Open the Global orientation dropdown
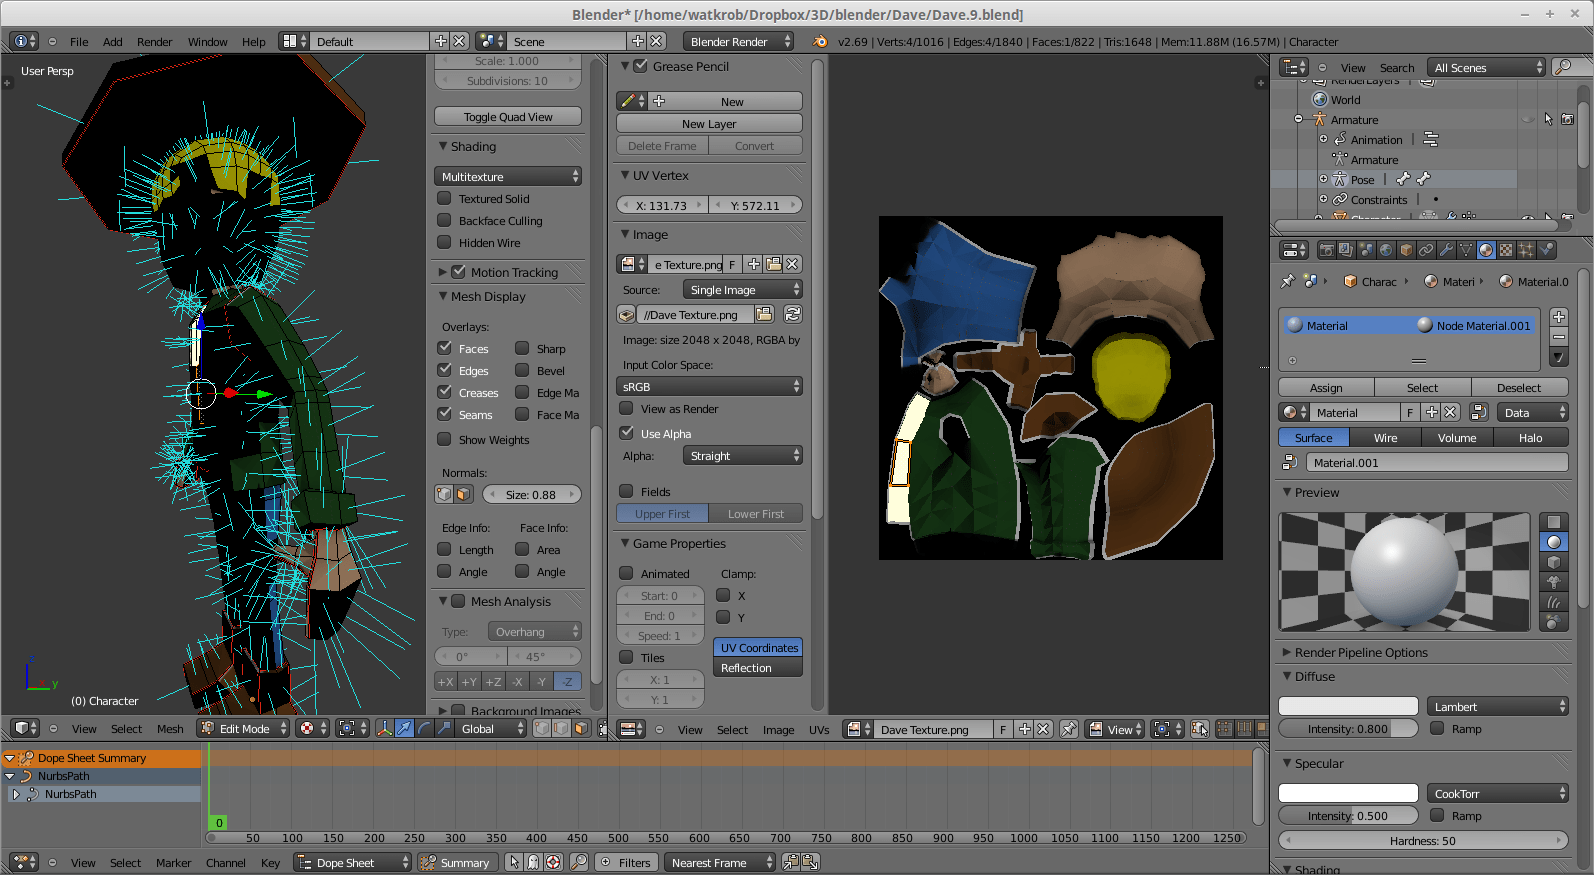1594x875 pixels. click(491, 729)
